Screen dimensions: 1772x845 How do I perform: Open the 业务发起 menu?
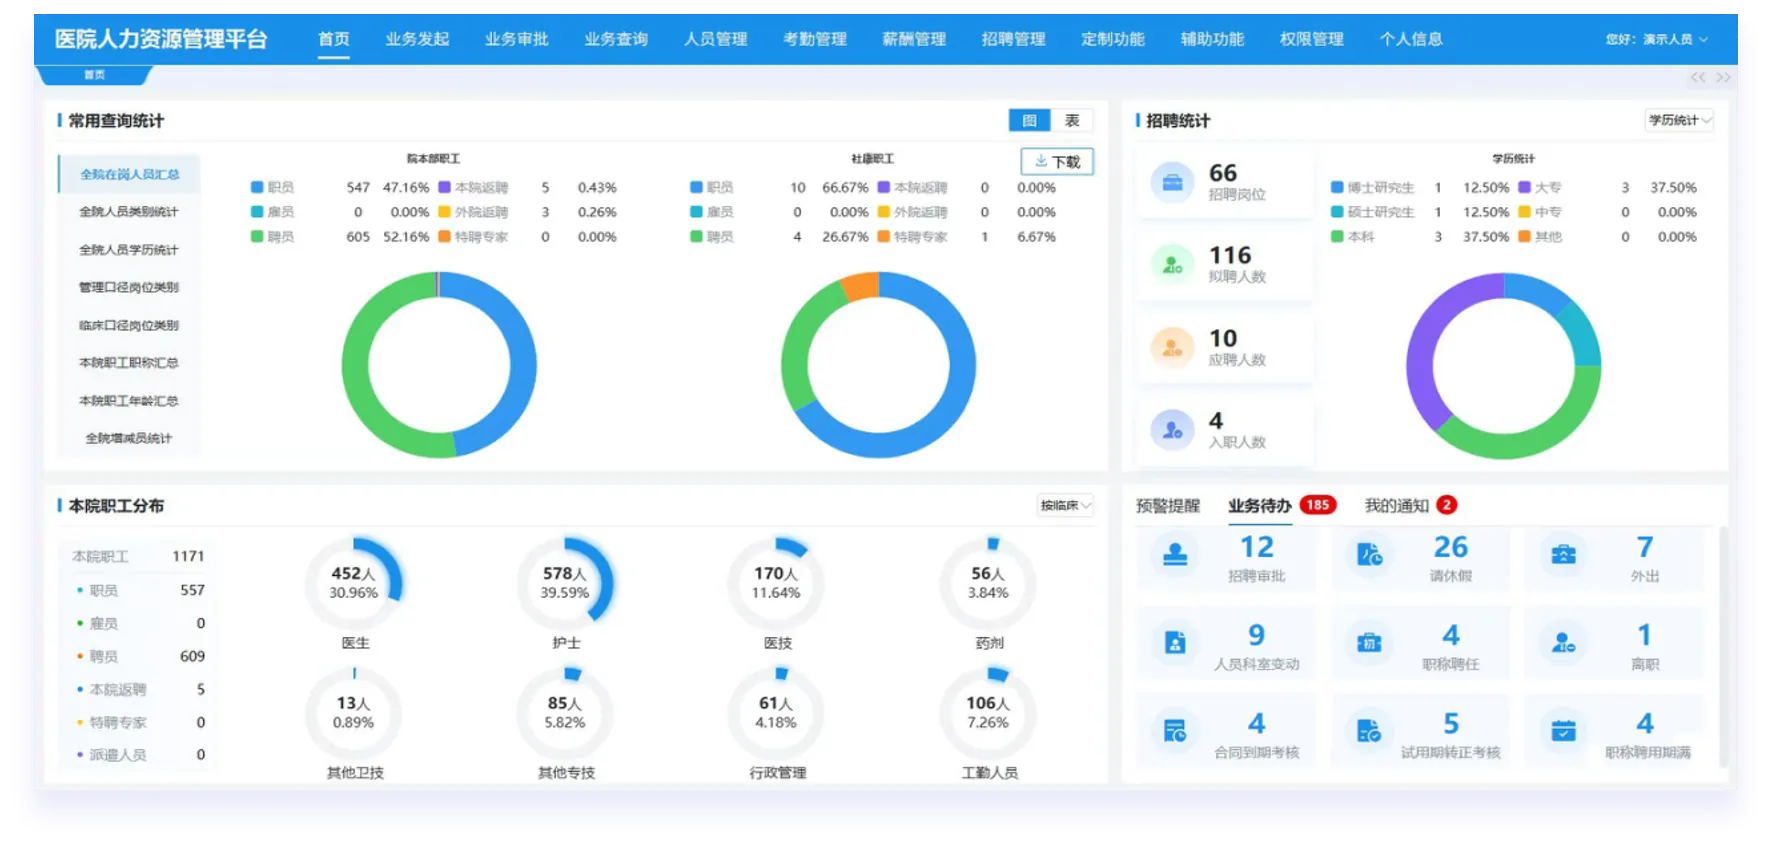point(417,39)
